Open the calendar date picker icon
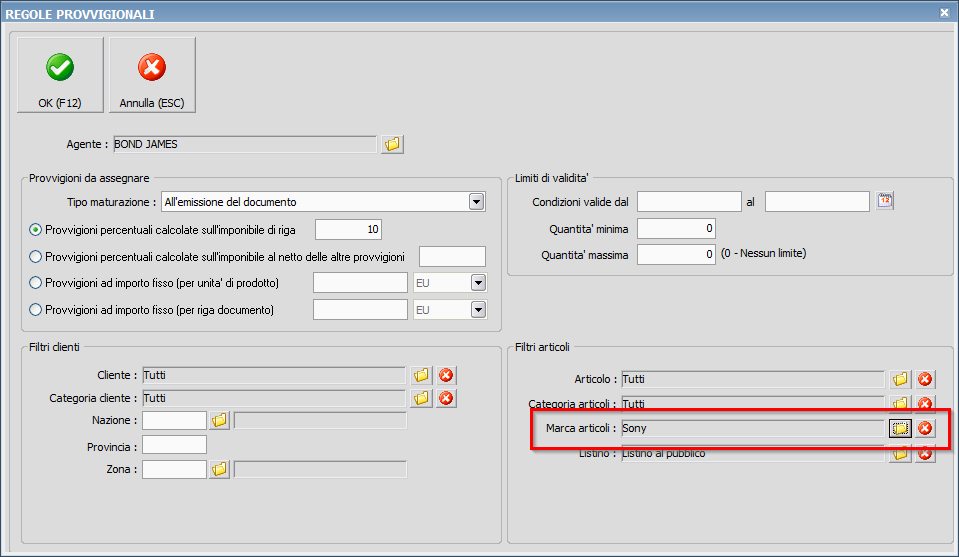The width and height of the screenshot is (959, 557). (884, 201)
